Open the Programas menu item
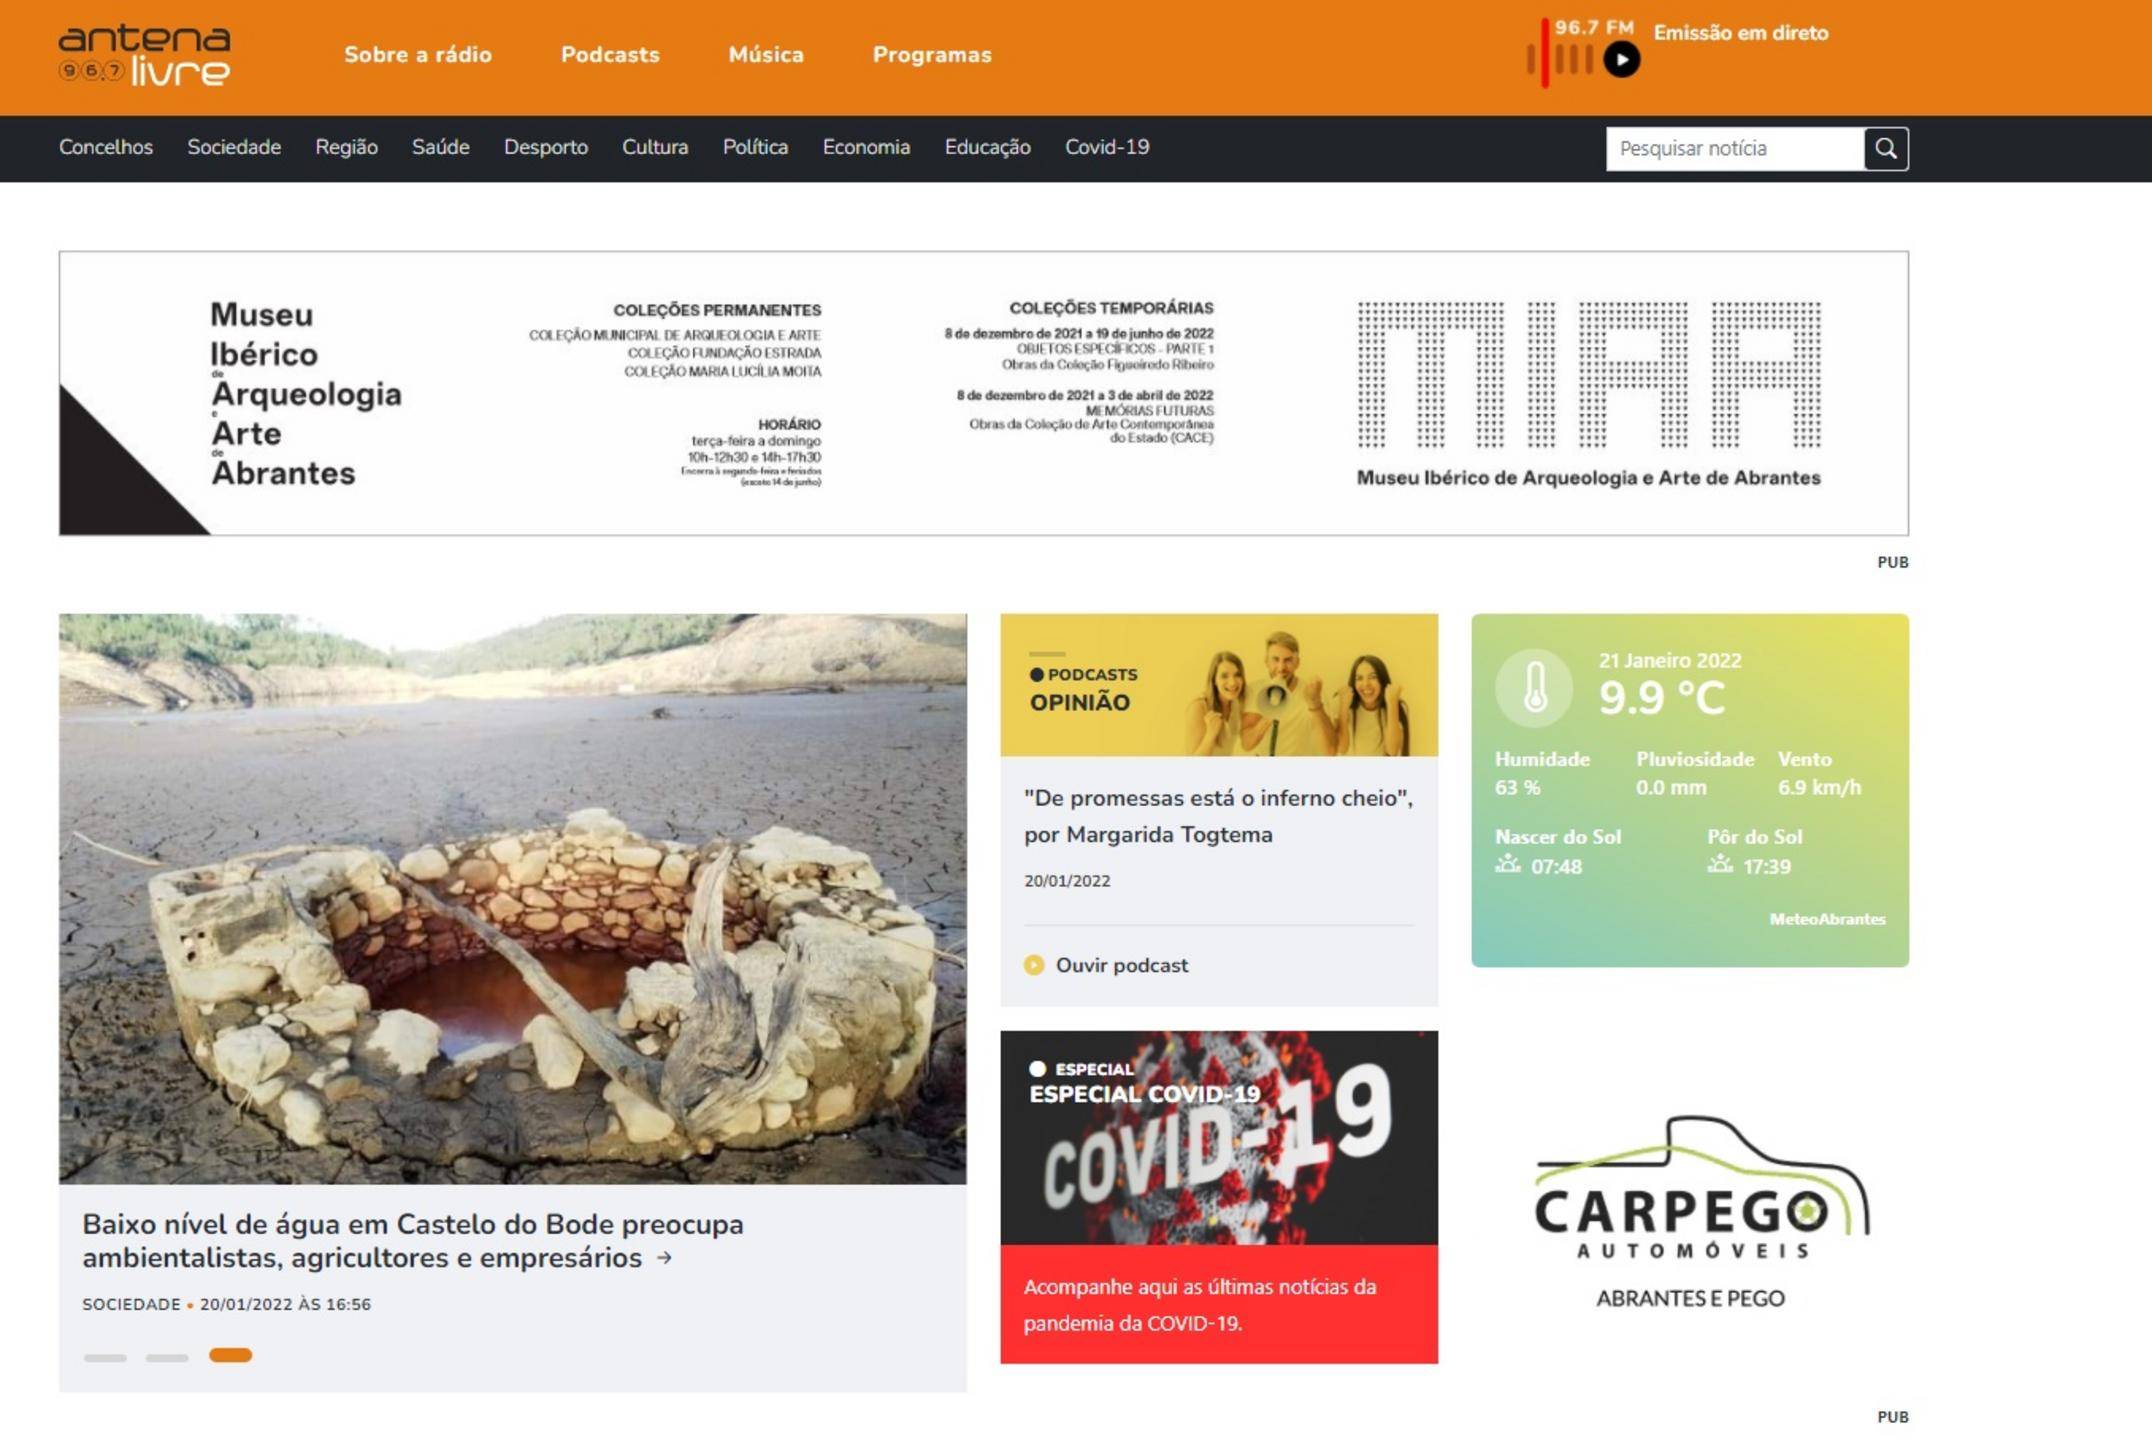 click(931, 55)
